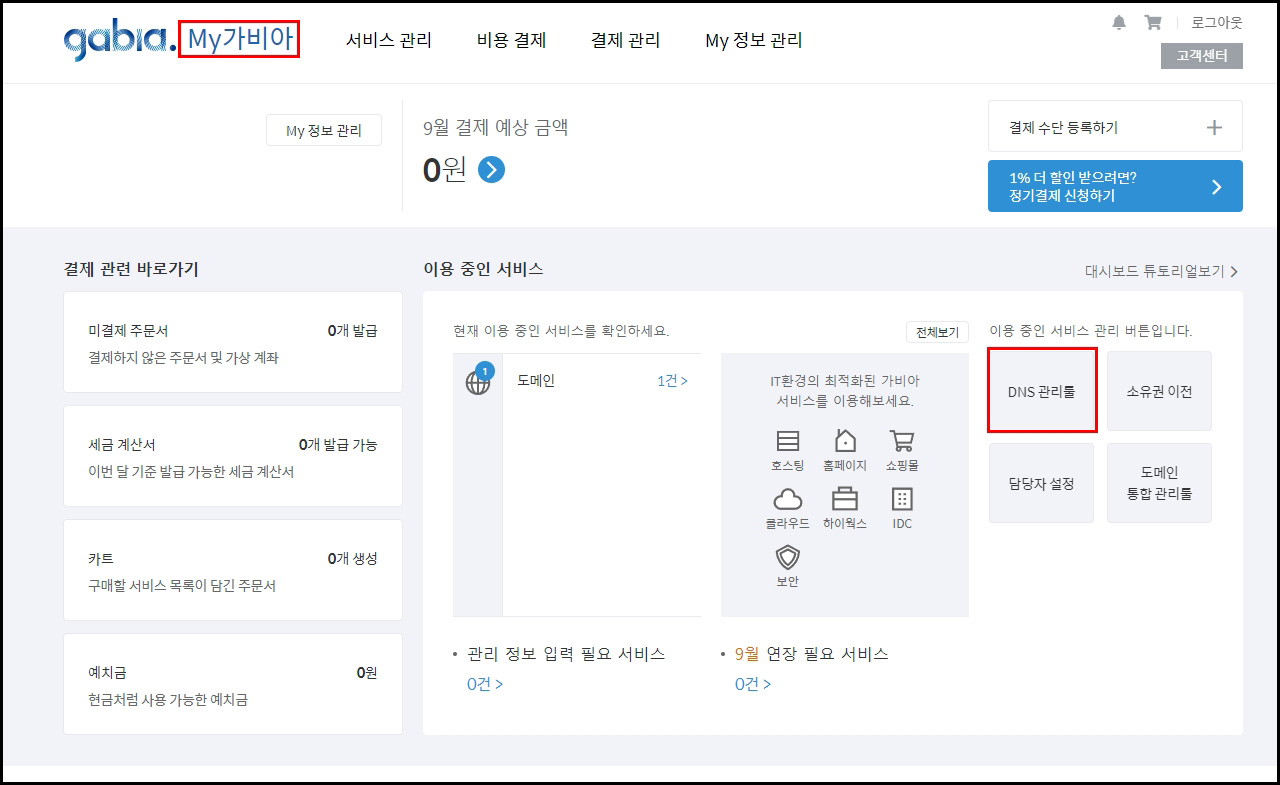This screenshot has height=785, width=1280.
Task: Click 관리 정보 입력 필요 서비스 text
Action: pos(566,654)
